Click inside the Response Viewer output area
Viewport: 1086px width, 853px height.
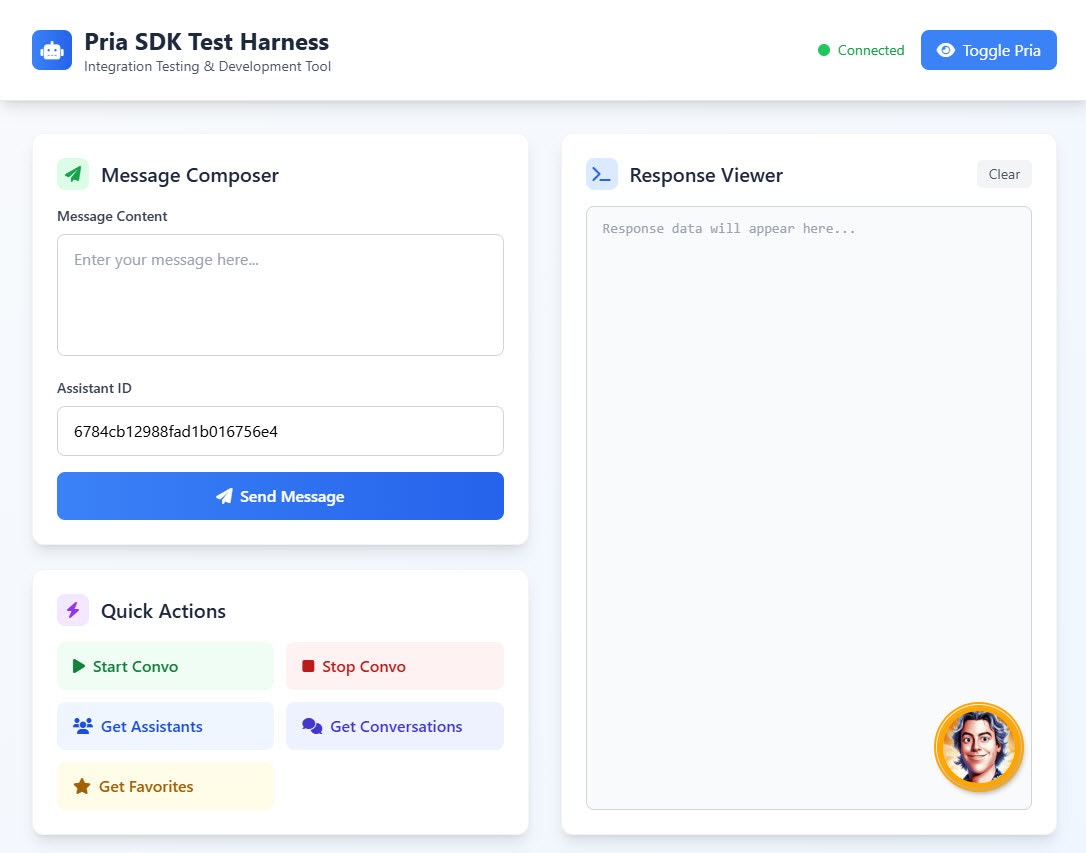click(808, 508)
